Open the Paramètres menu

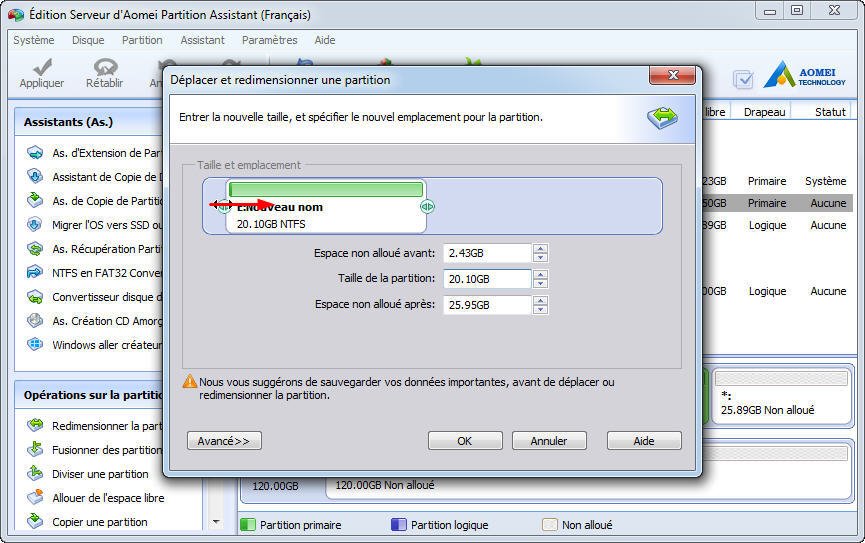click(270, 40)
